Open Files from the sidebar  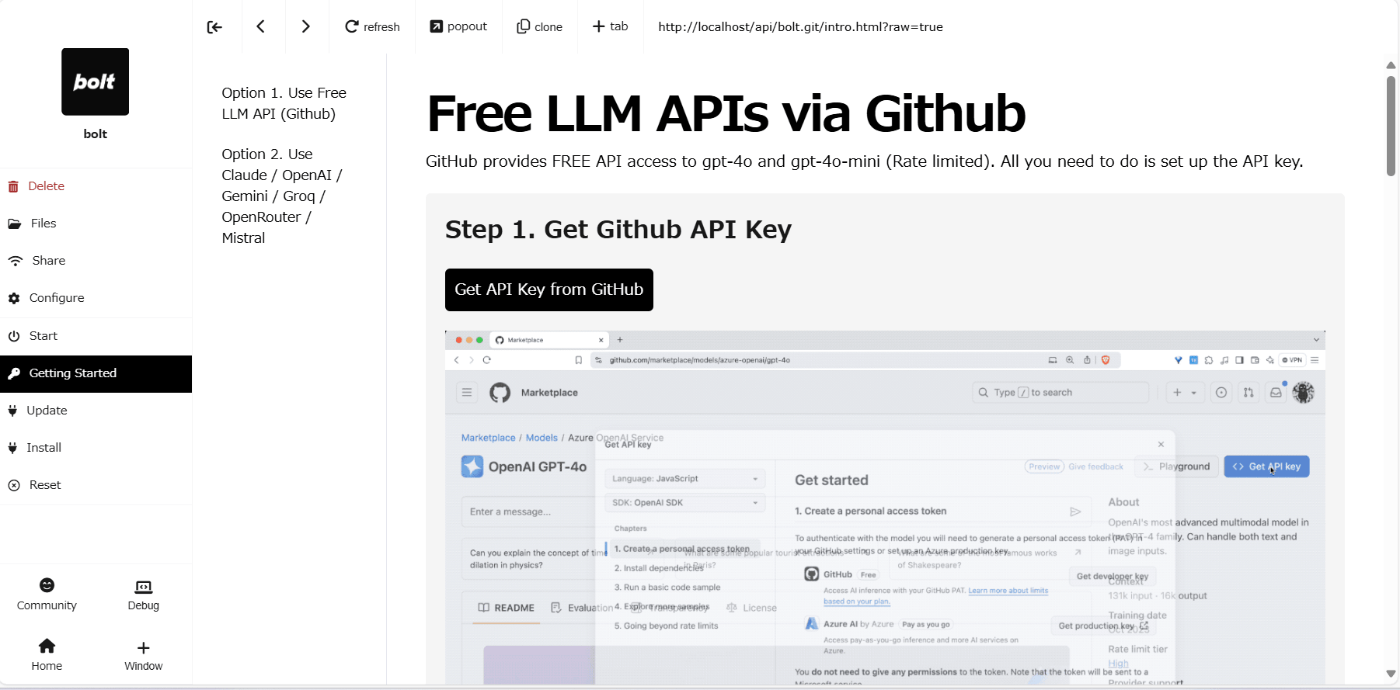pyautogui.click(x=96, y=224)
